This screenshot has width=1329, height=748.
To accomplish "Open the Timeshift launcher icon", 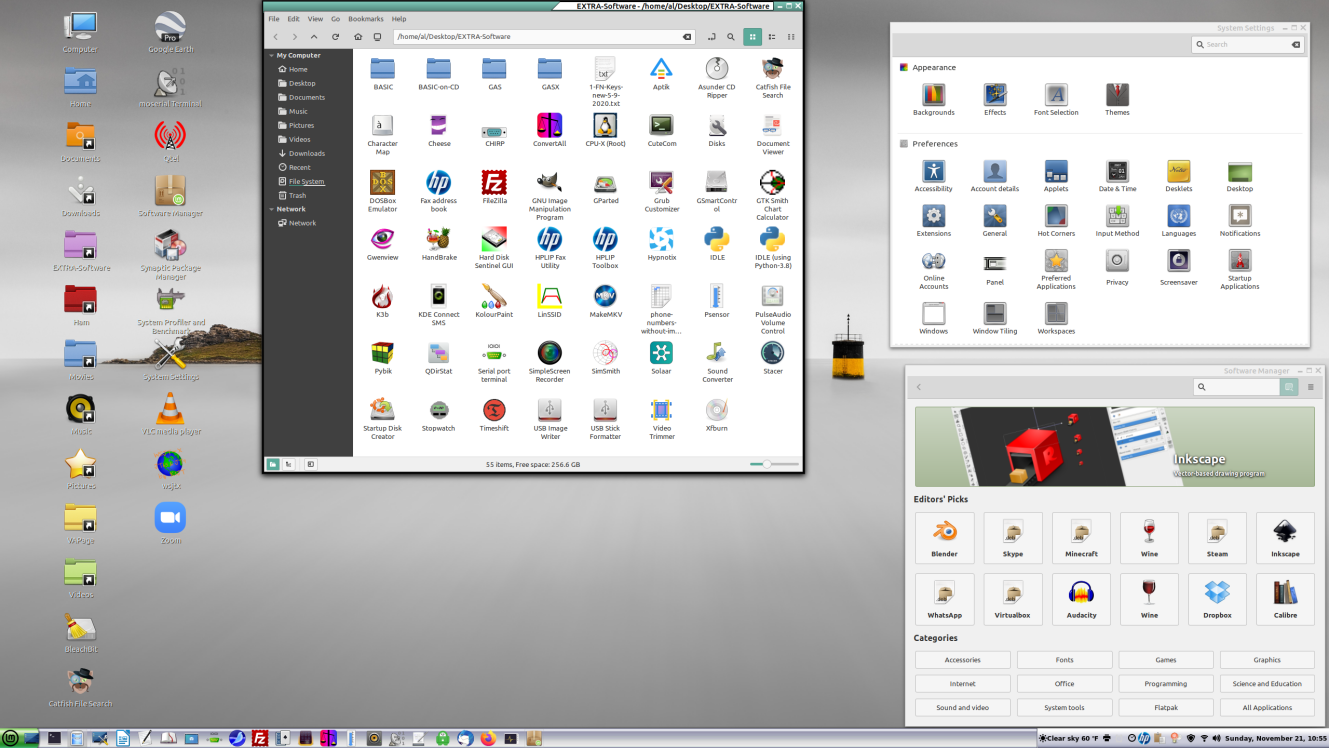I will tap(494, 410).
